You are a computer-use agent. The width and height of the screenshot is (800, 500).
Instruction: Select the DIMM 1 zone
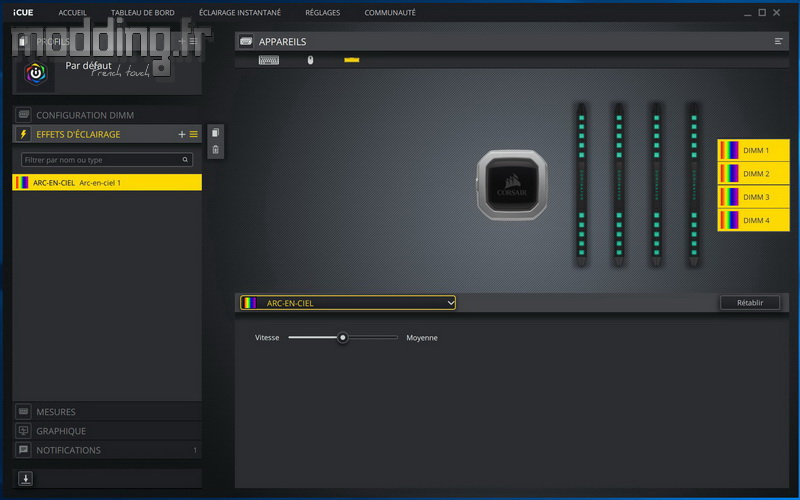click(754, 151)
